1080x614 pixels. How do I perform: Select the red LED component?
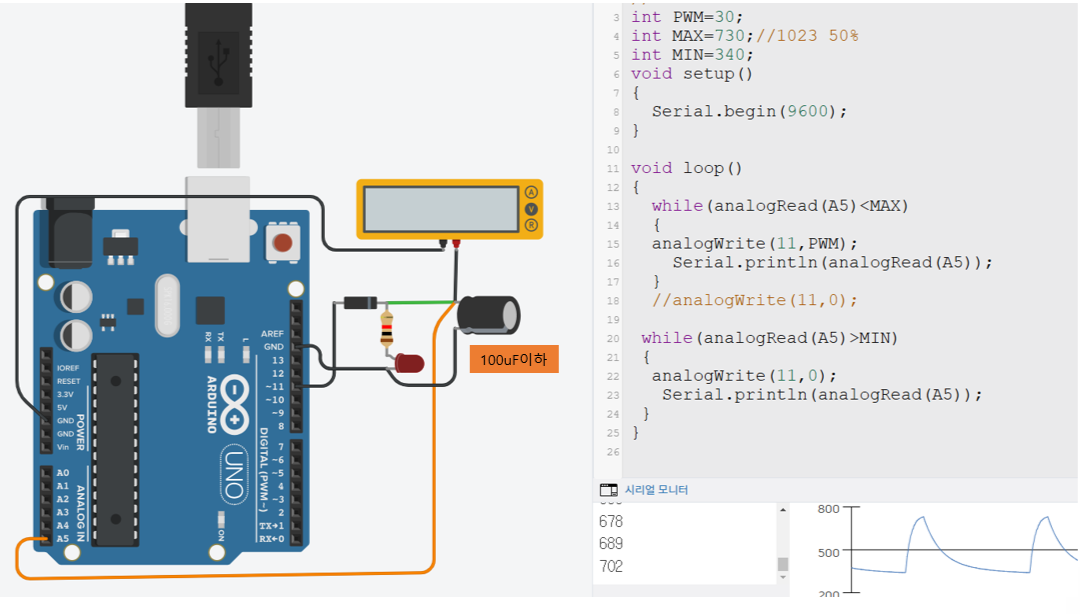click(409, 363)
